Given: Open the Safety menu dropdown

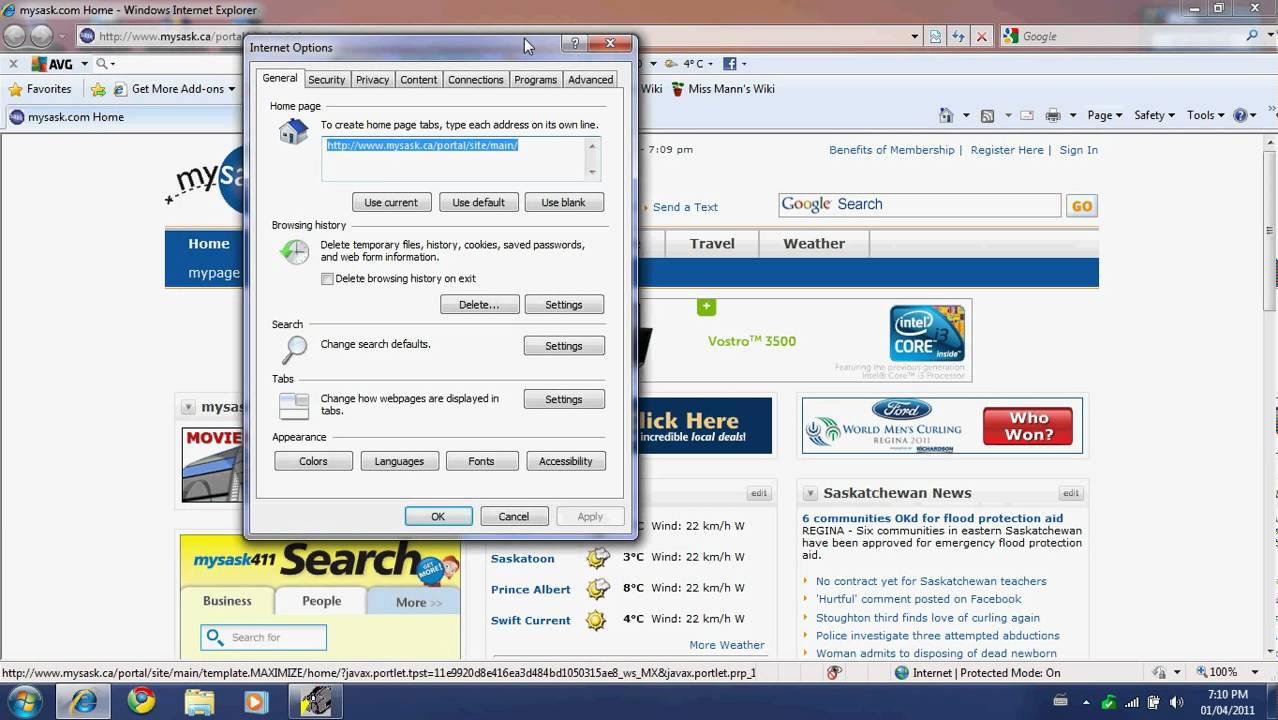Looking at the screenshot, I should coord(1155,115).
